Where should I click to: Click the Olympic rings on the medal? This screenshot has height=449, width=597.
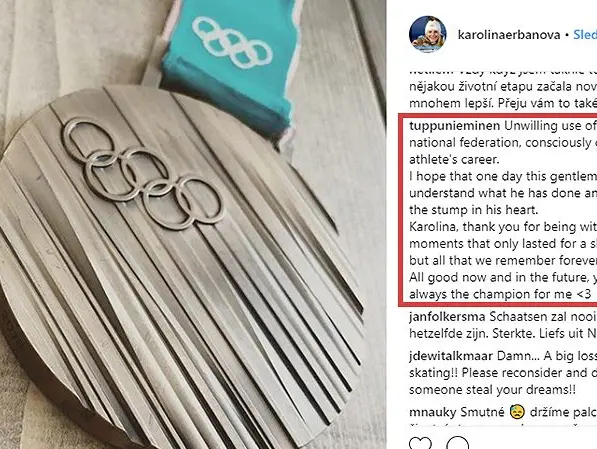(143, 174)
